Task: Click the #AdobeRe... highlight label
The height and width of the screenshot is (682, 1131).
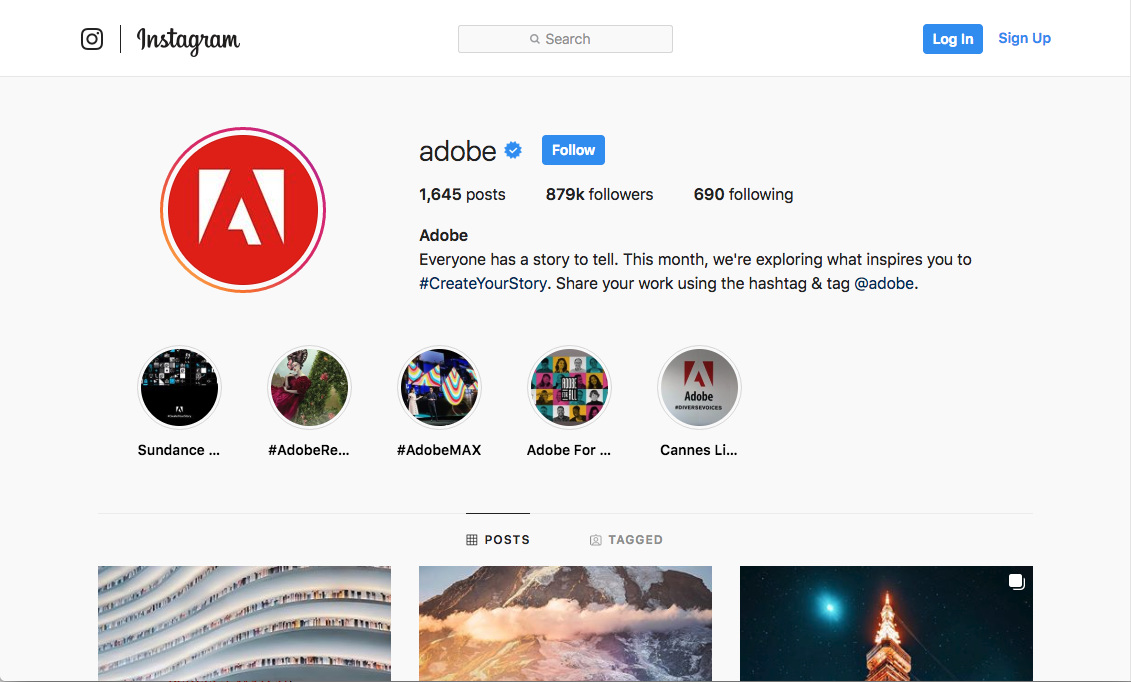Action: (x=309, y=450)
